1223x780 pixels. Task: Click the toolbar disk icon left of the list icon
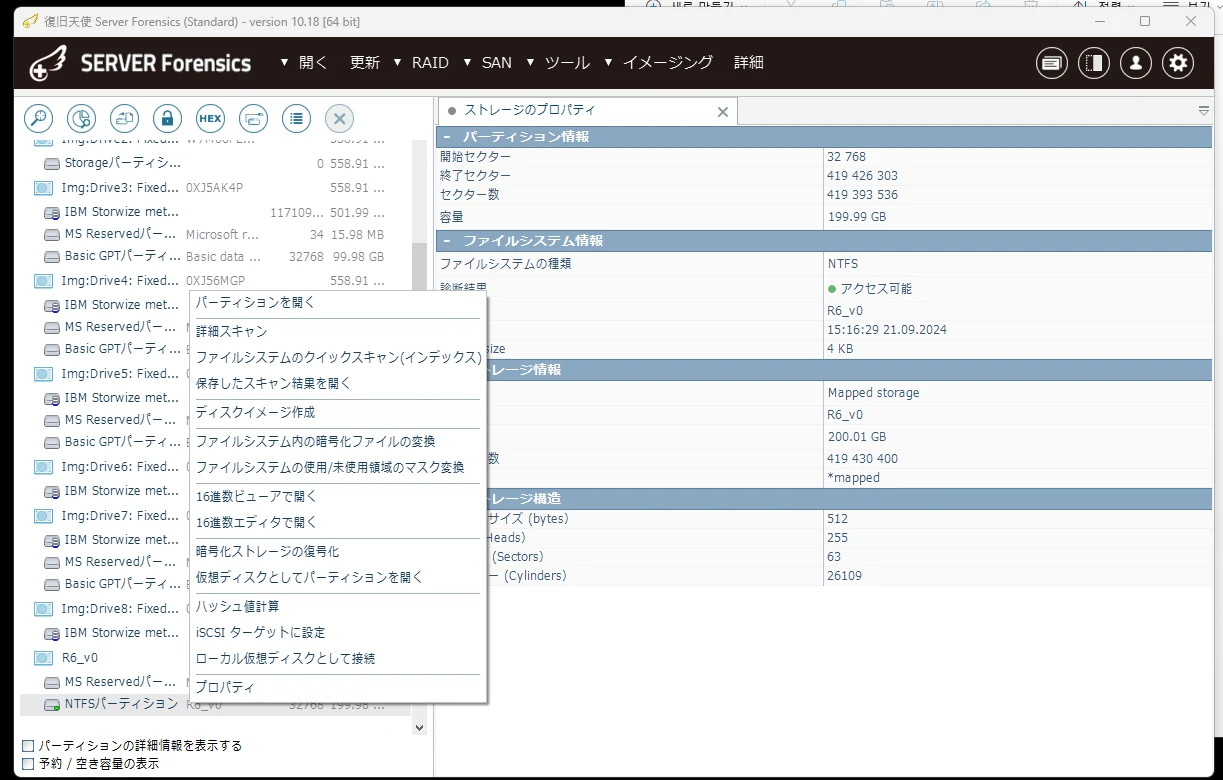253,118
